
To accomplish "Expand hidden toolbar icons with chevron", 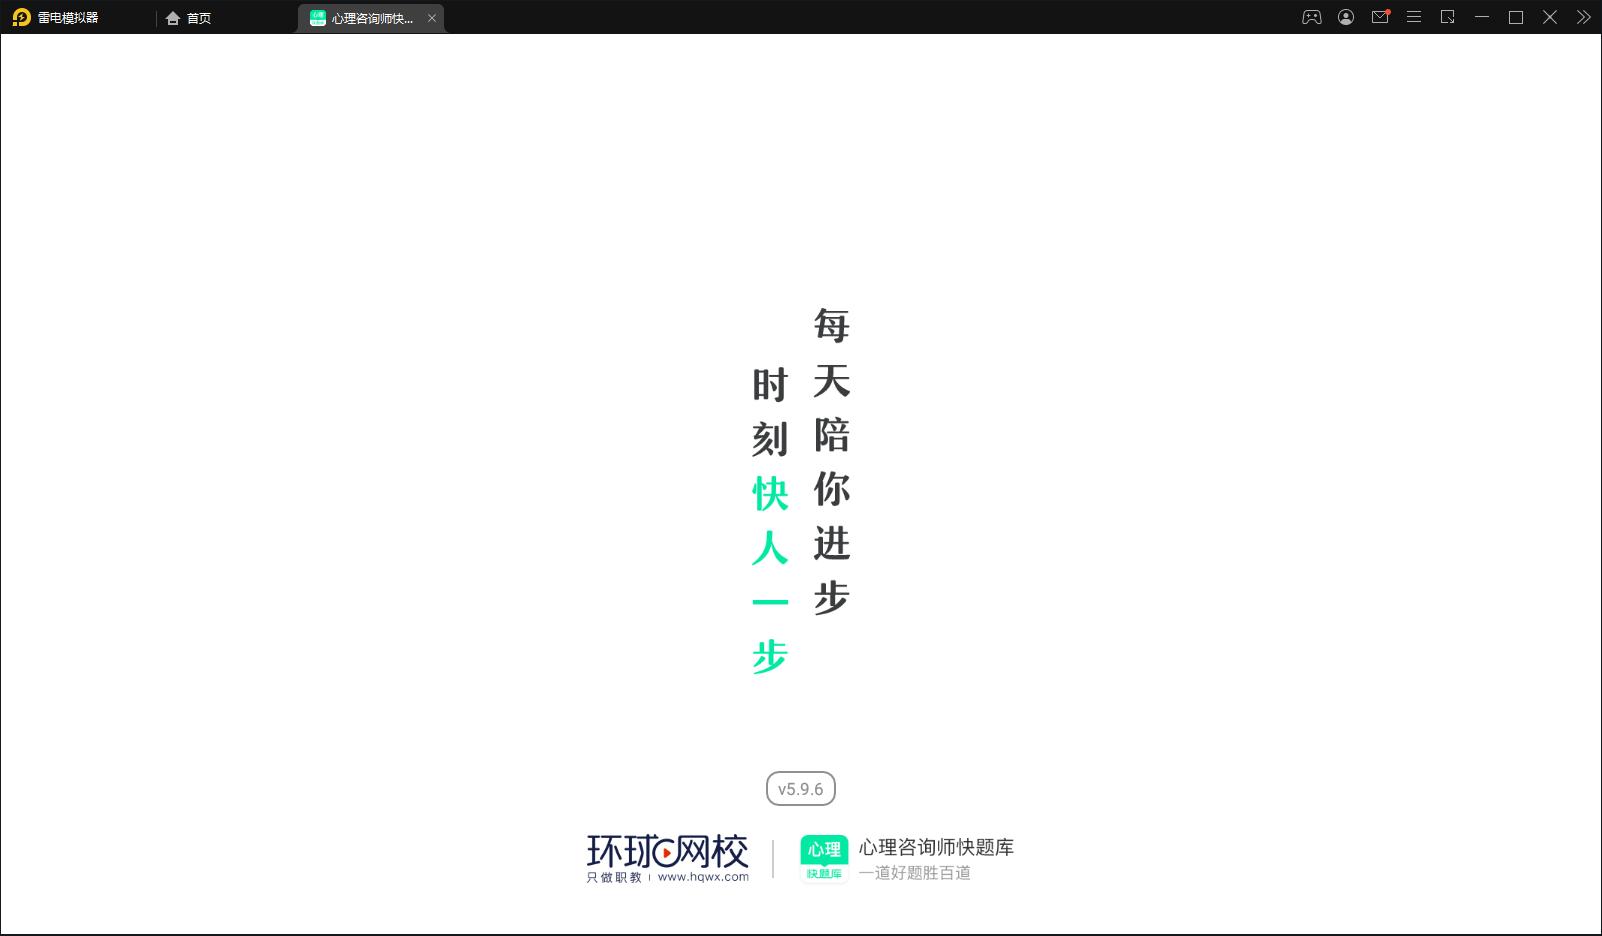I will (x=1583, y=17).
